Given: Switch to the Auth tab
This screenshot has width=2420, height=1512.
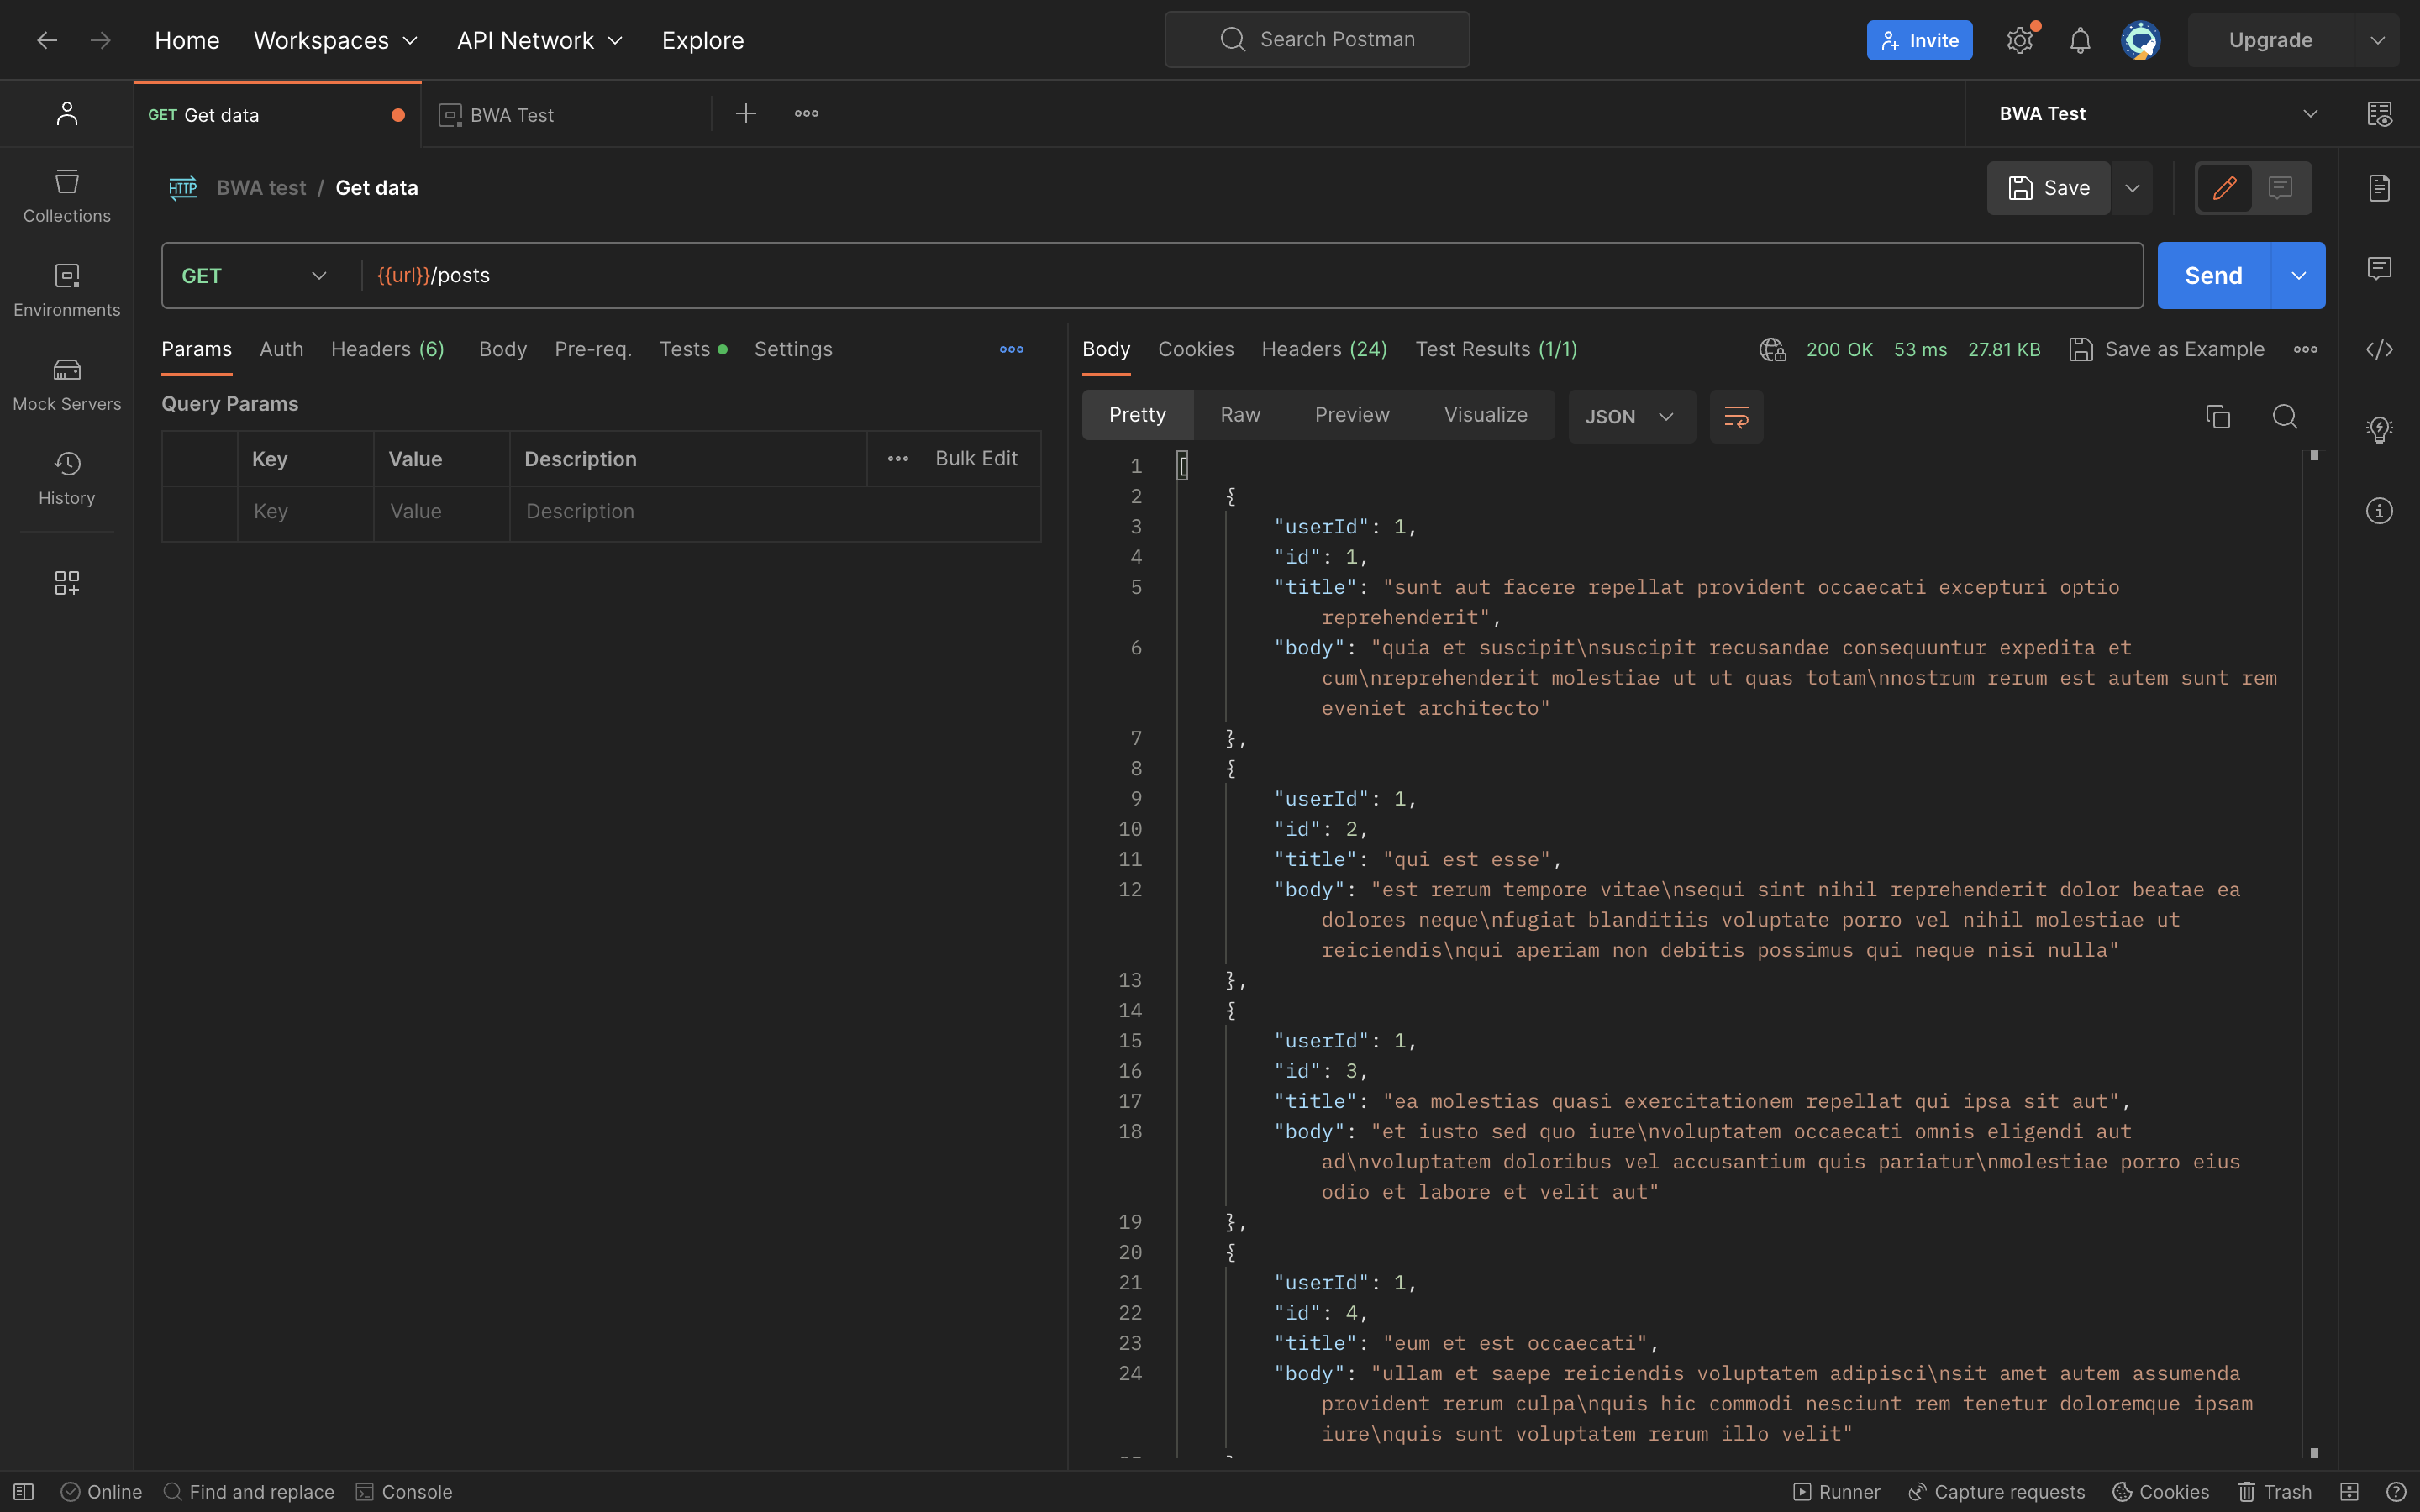Looking at the screenshot, I should [281, 349].
